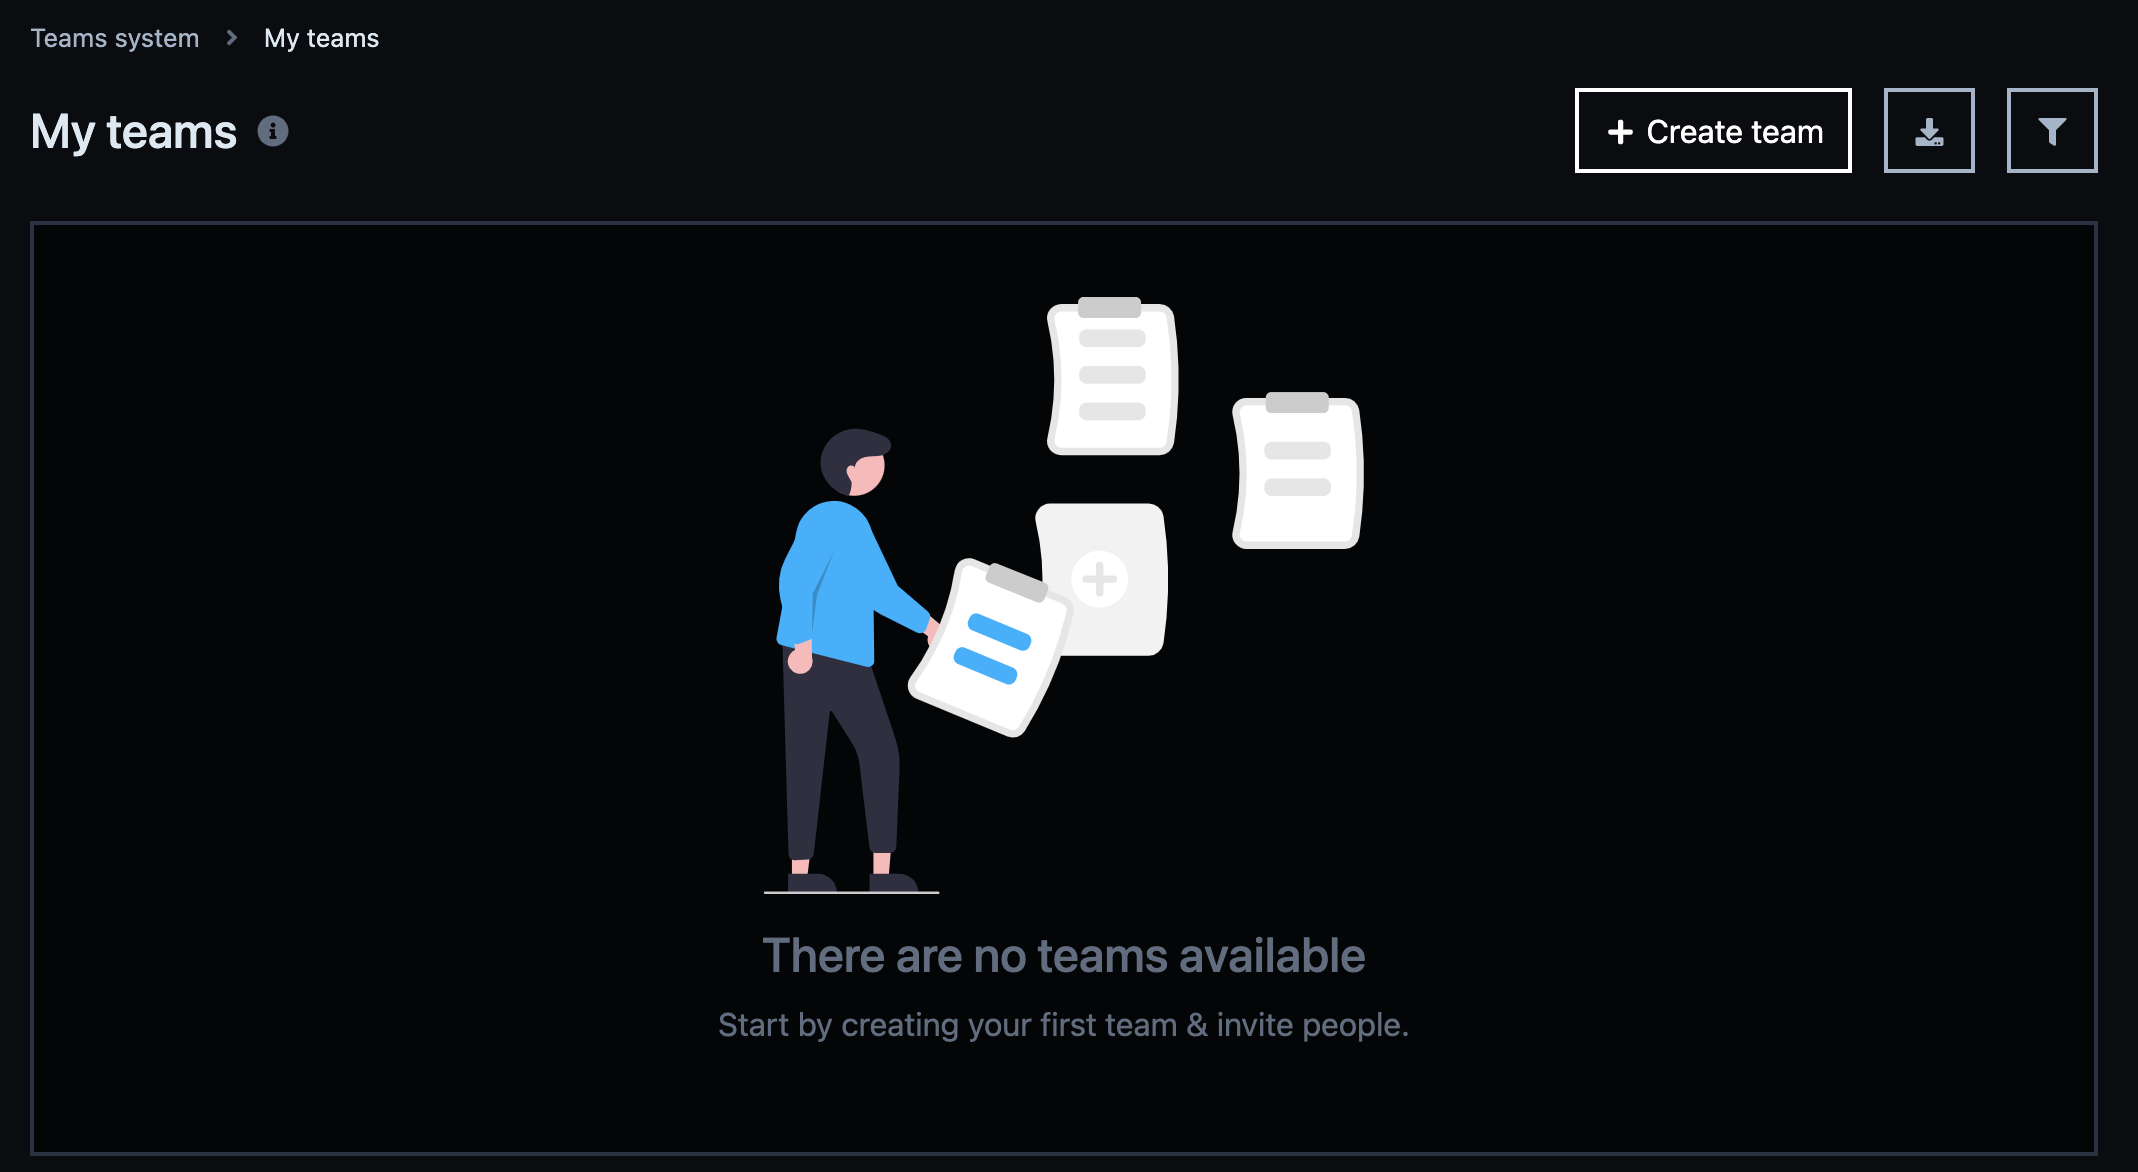This screenshot has height=1172, width=2138.
Task: Click the plus circle on the gray card illustration
Action: tap(1099, 579)
